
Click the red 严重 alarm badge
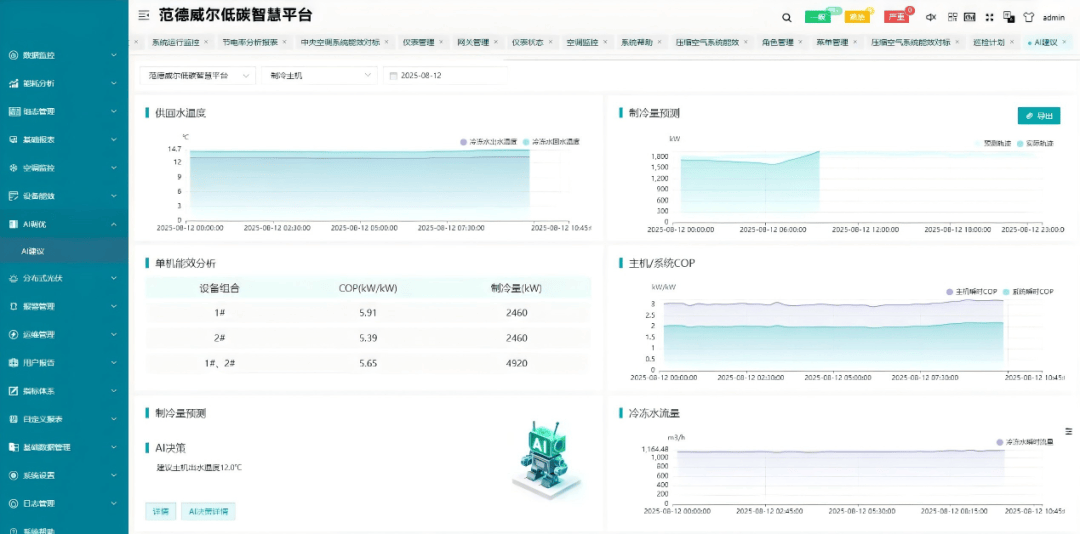point(896,17)
